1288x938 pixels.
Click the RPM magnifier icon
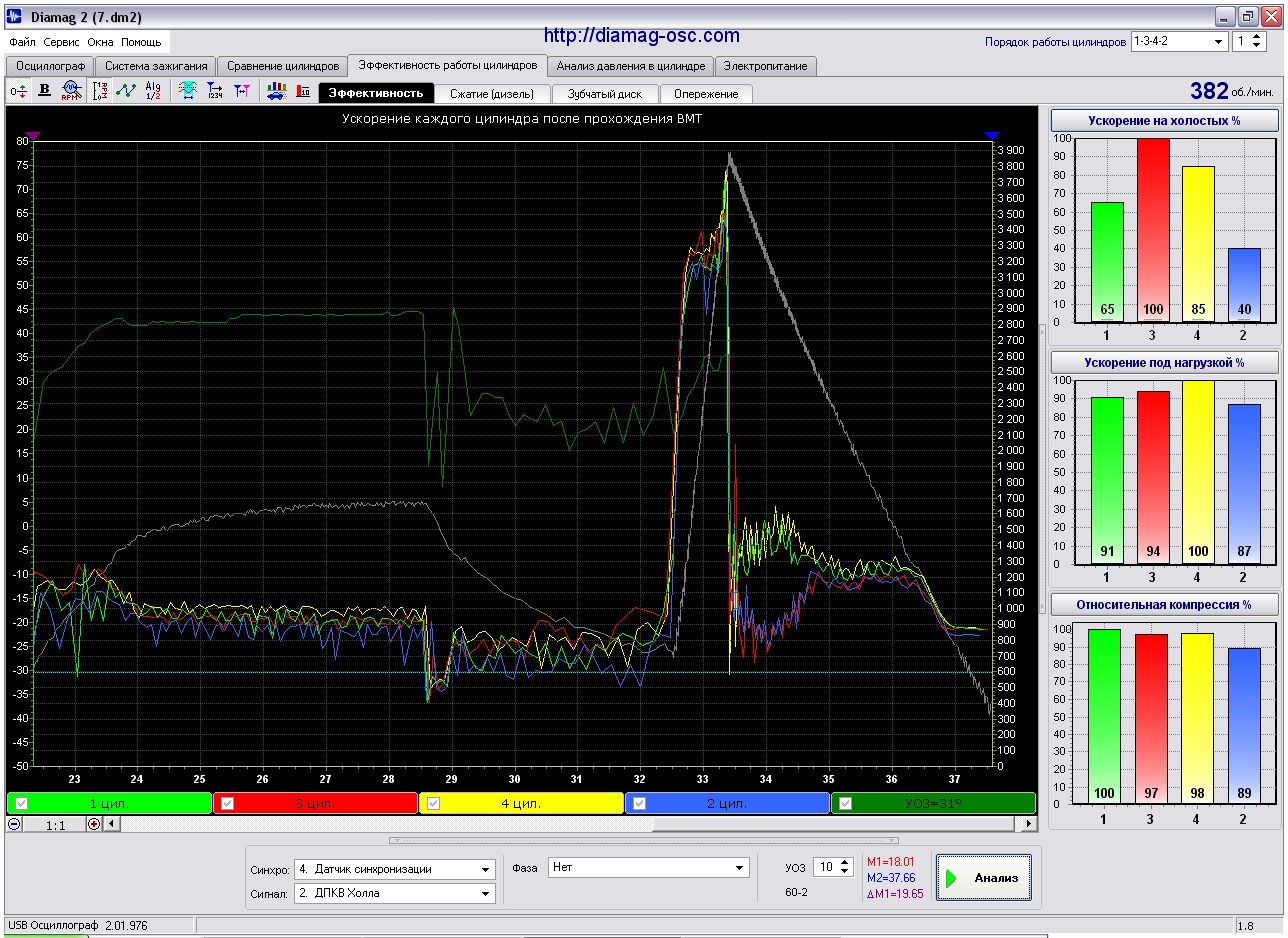71,91
